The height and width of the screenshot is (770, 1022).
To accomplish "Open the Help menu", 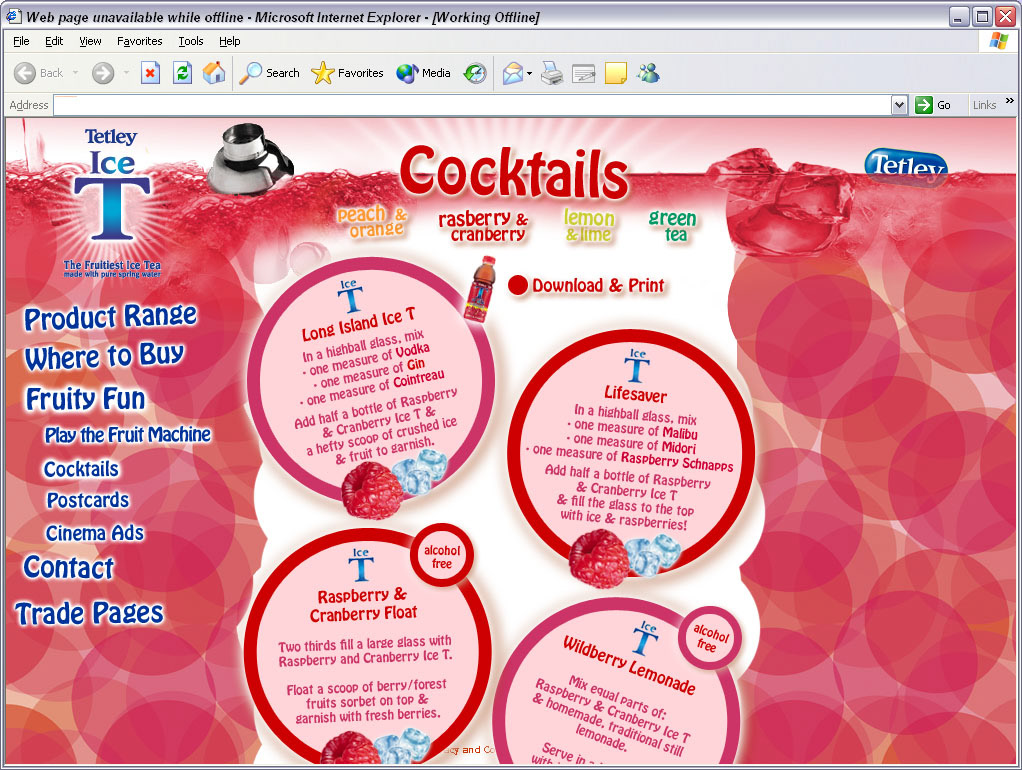I will click(229, 41).
